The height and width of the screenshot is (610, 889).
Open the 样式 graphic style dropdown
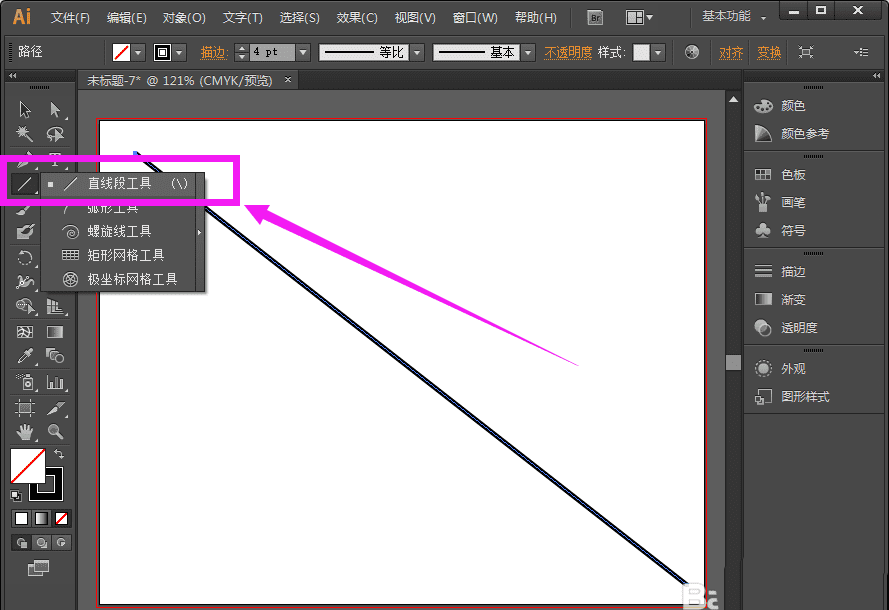pos(658,53)
